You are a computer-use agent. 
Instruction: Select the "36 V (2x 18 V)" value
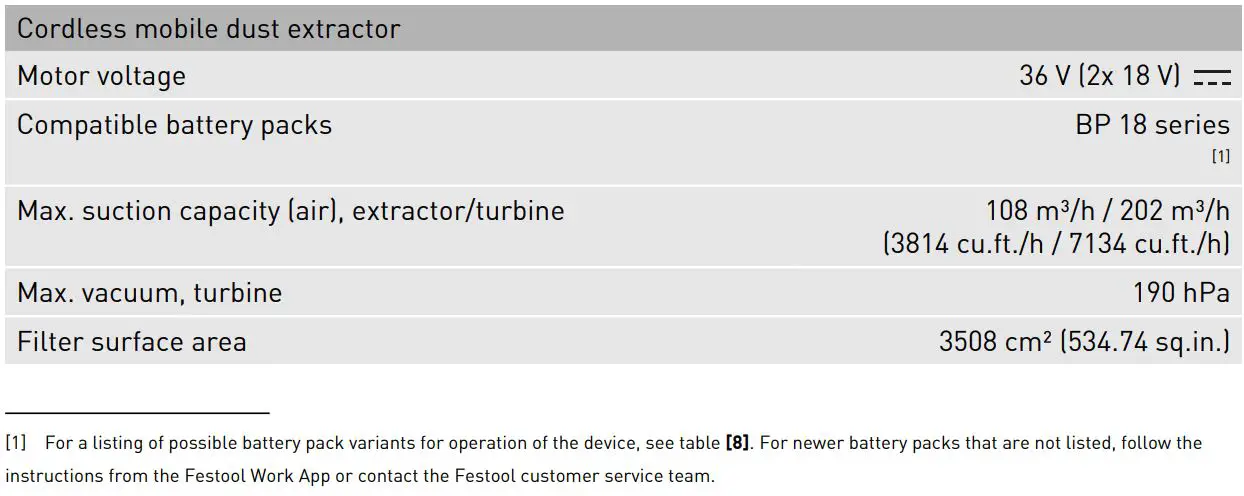pos(1099,76)
